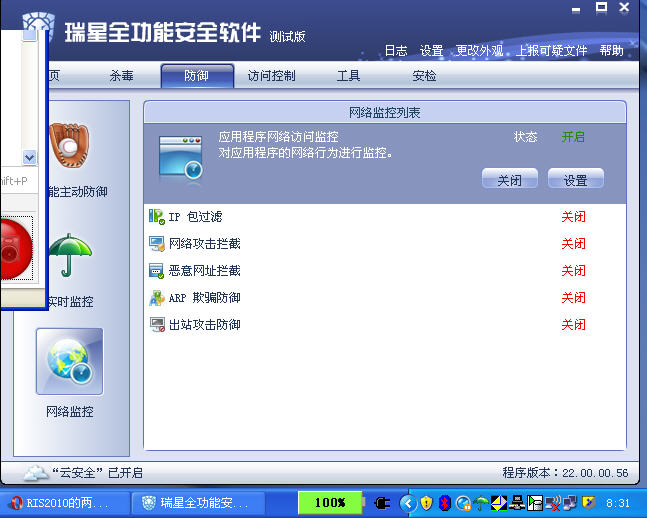This screenshot has height=518, width=647.
Task: Click the "云安全" 已开启 status text
Action: 97,473
